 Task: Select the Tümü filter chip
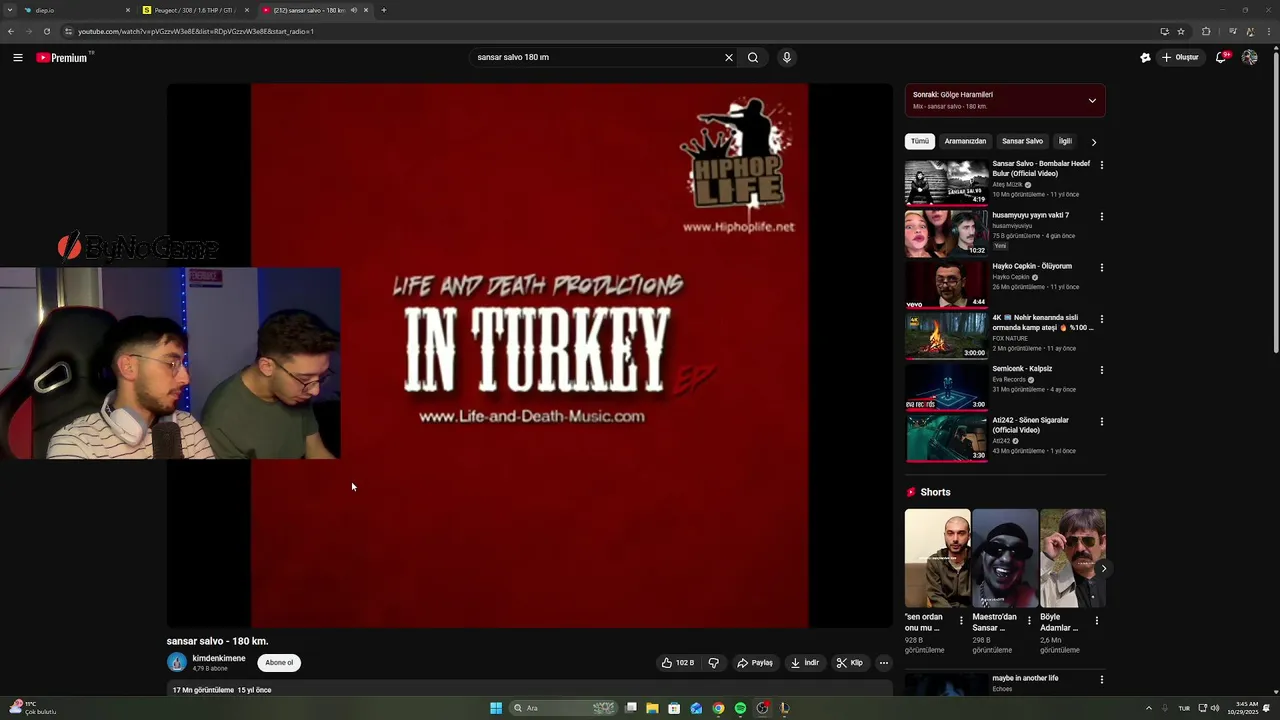click(x=920, y=141)
